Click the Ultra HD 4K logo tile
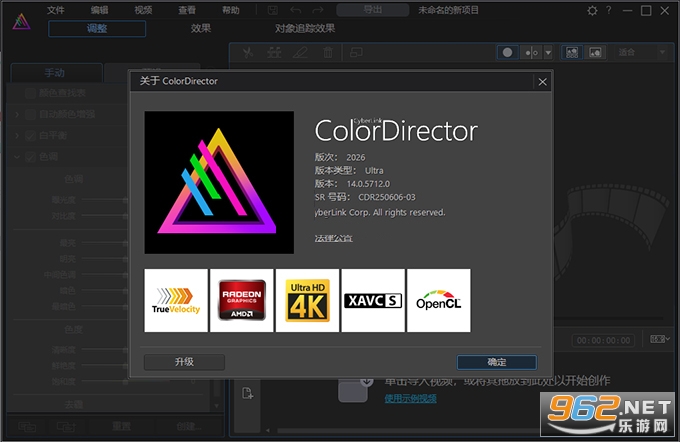This screenshot has height=442, width=680. click(x=307, y=300)
